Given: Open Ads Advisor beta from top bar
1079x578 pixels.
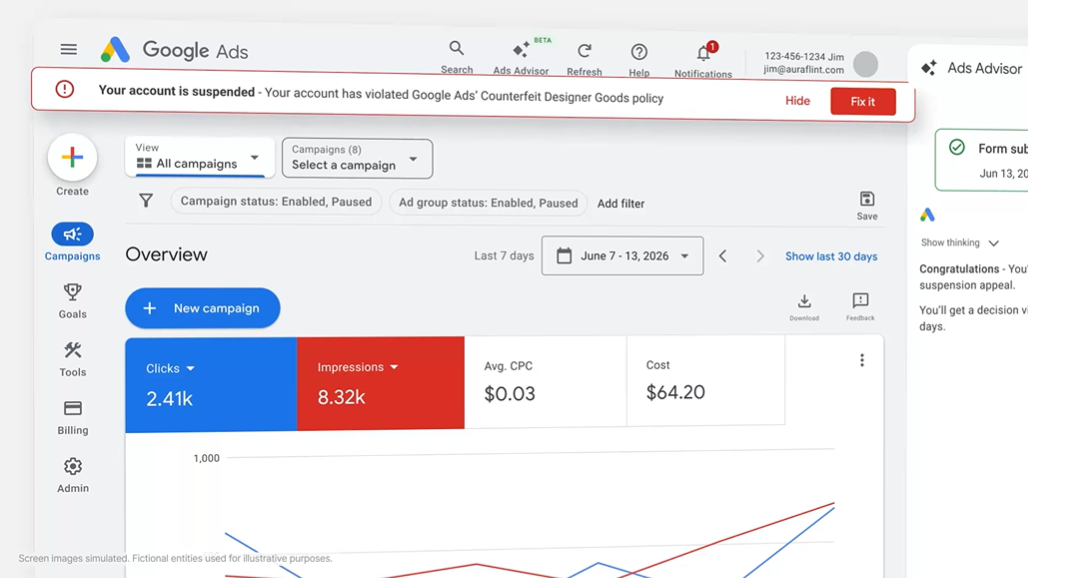Looking at the screenshot, I should (x=521, y=50).
